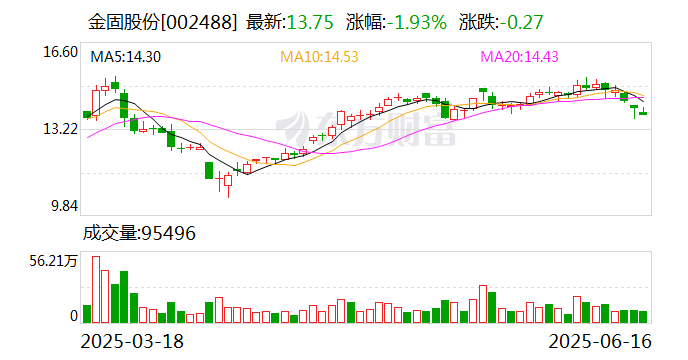
Task: Click the change percentage 涨幅:-1.93%
Action: pos(396,22)
